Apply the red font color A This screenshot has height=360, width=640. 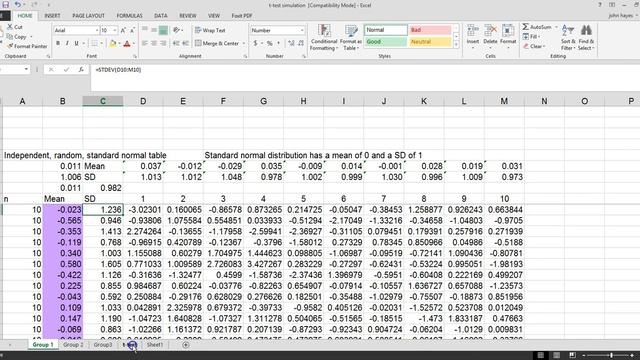(127, 43)
